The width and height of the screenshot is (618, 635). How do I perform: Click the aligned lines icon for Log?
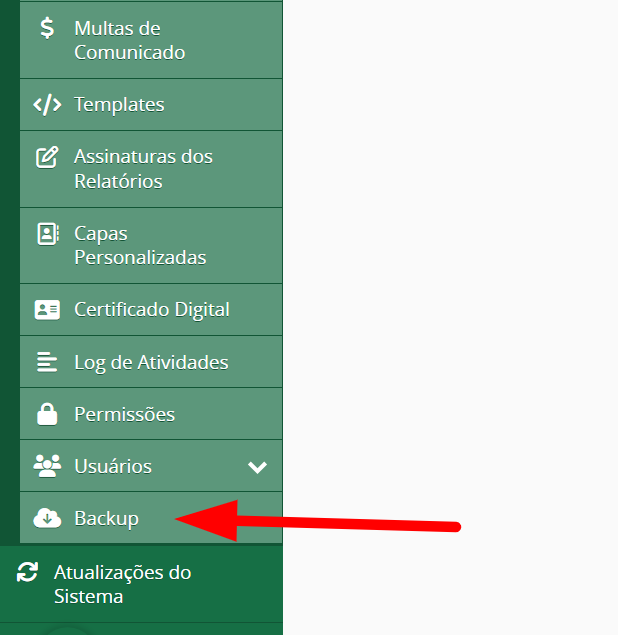coord(47,362)
